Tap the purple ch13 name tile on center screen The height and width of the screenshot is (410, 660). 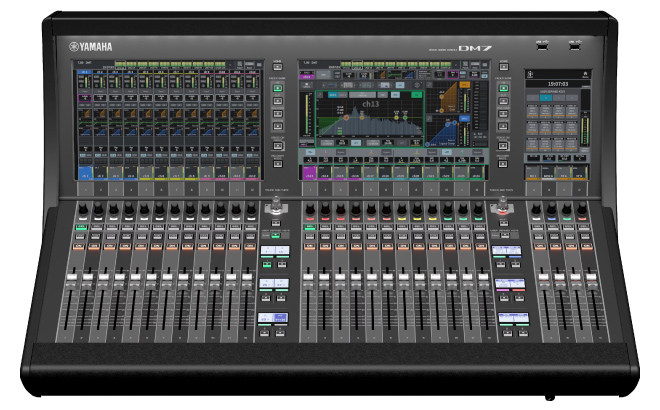(x=309, y=173)
